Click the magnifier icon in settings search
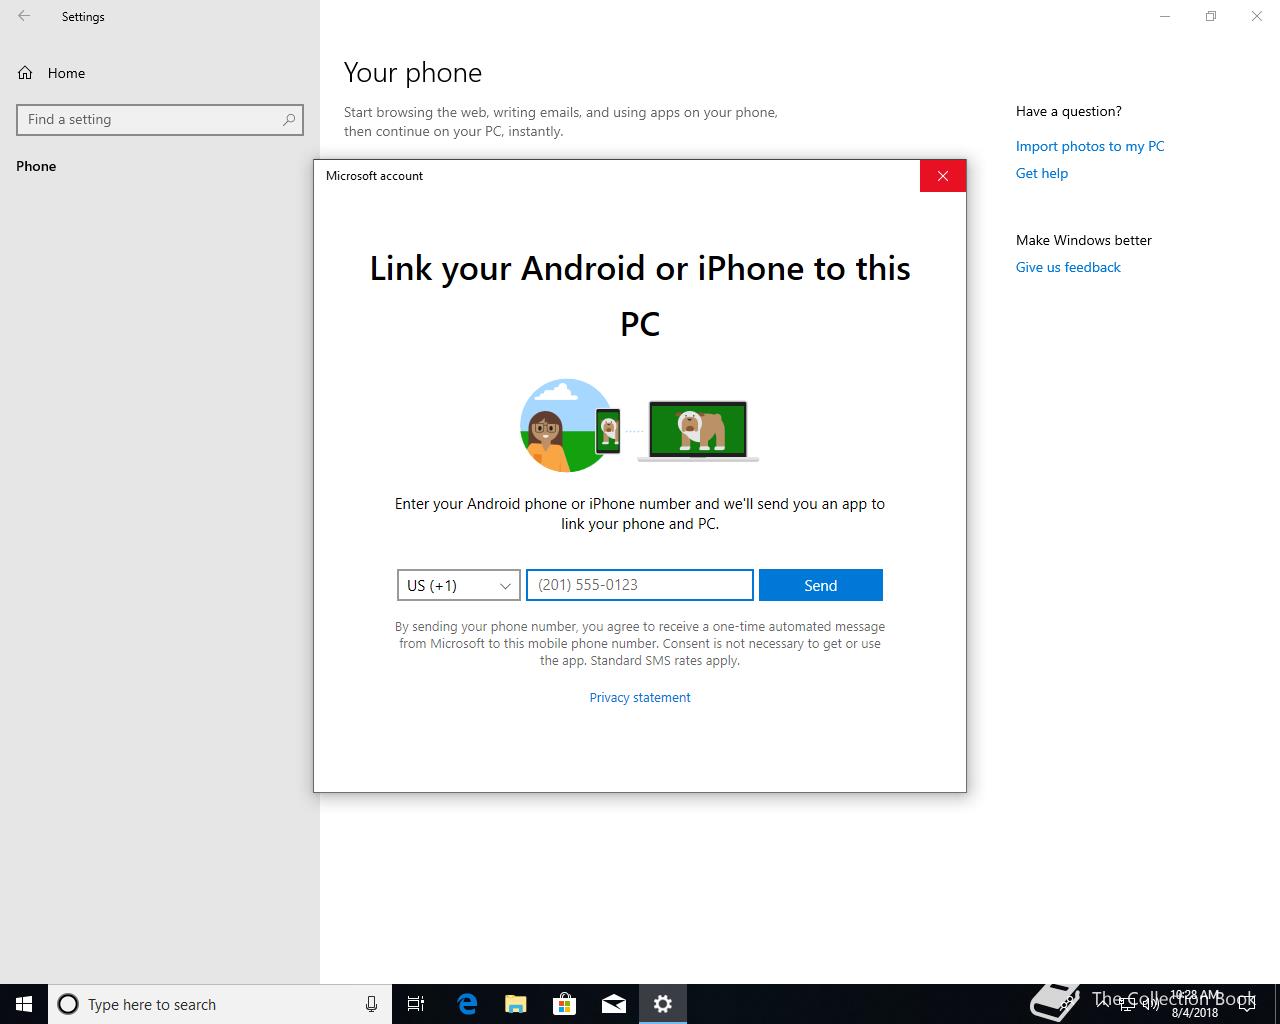1280x1024 pixels. tap(289, 119)
